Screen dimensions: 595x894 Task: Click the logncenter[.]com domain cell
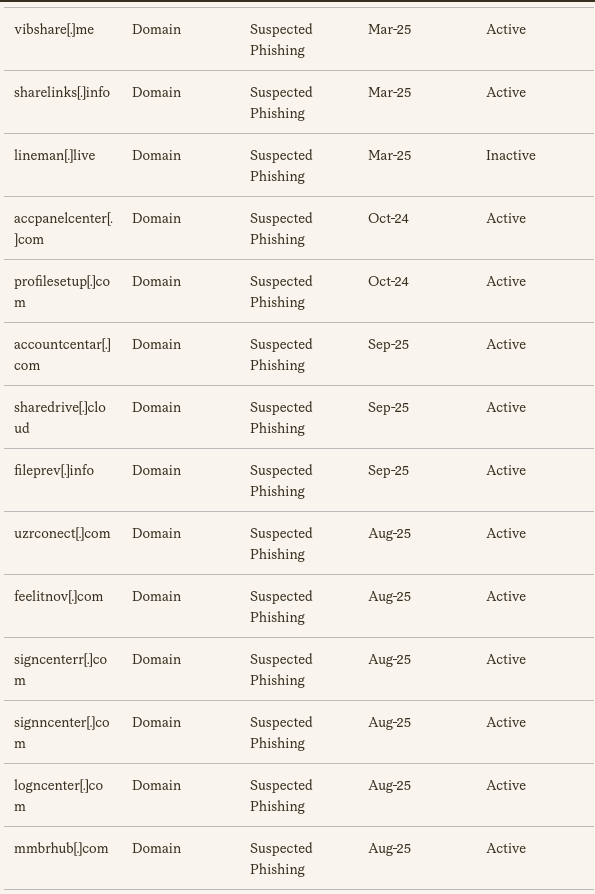coord(59,796)
